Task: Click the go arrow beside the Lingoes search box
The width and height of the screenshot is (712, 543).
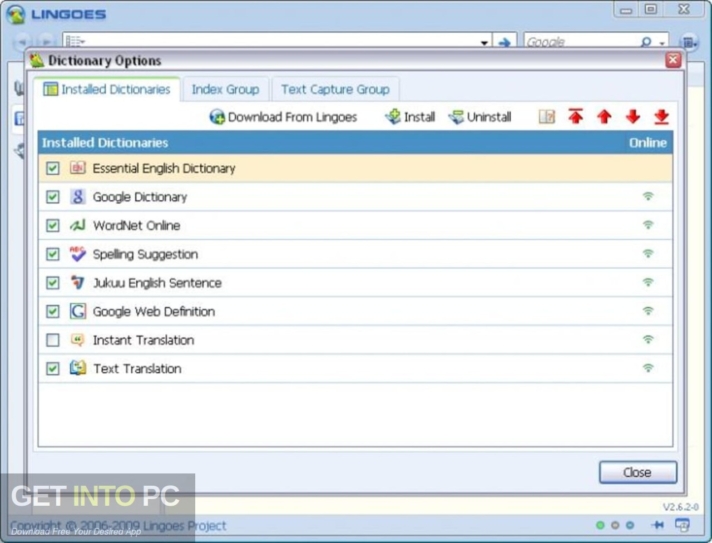Action: (504, 42)
